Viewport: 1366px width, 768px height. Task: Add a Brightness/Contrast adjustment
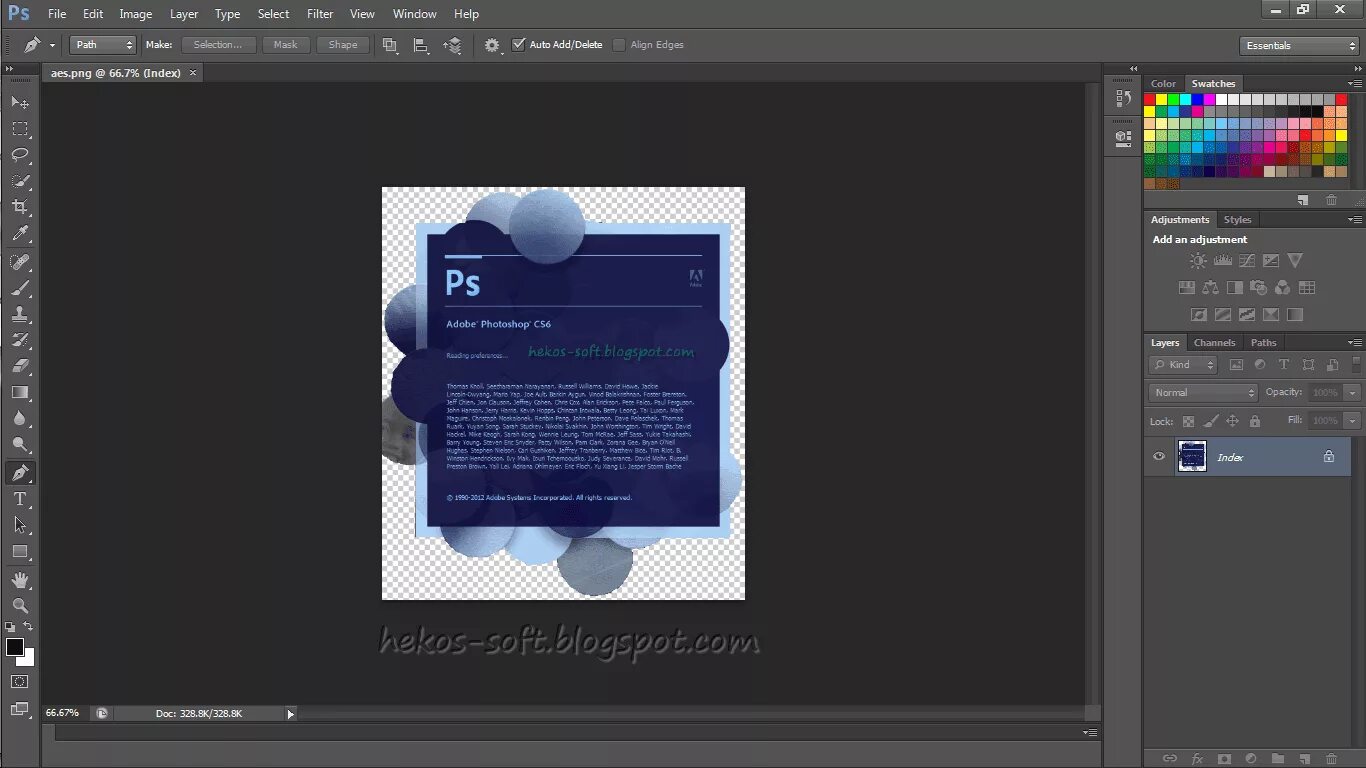click(x=1197, y=260)
